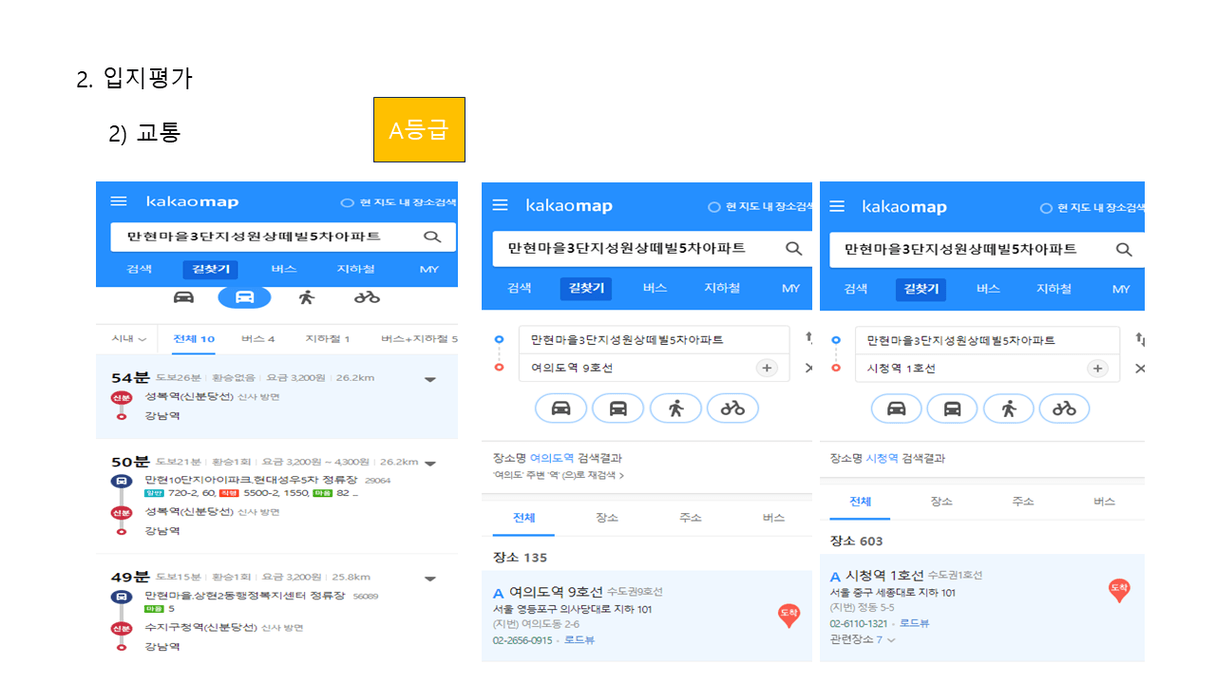Open hamburger menu in the 여의도역 panel
Image resolution: width=1216 pixels, height=684 pixels.
pos(500,205)
